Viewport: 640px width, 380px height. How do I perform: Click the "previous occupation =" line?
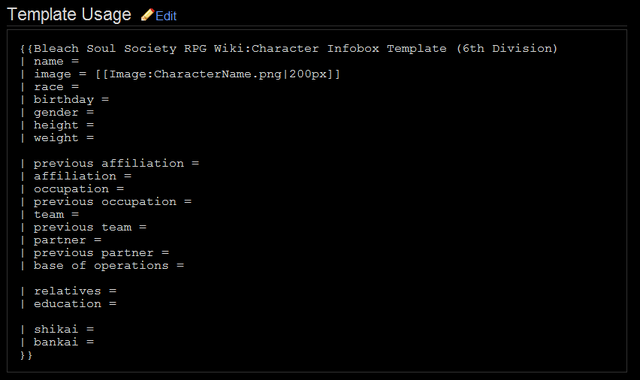point(106,202)
